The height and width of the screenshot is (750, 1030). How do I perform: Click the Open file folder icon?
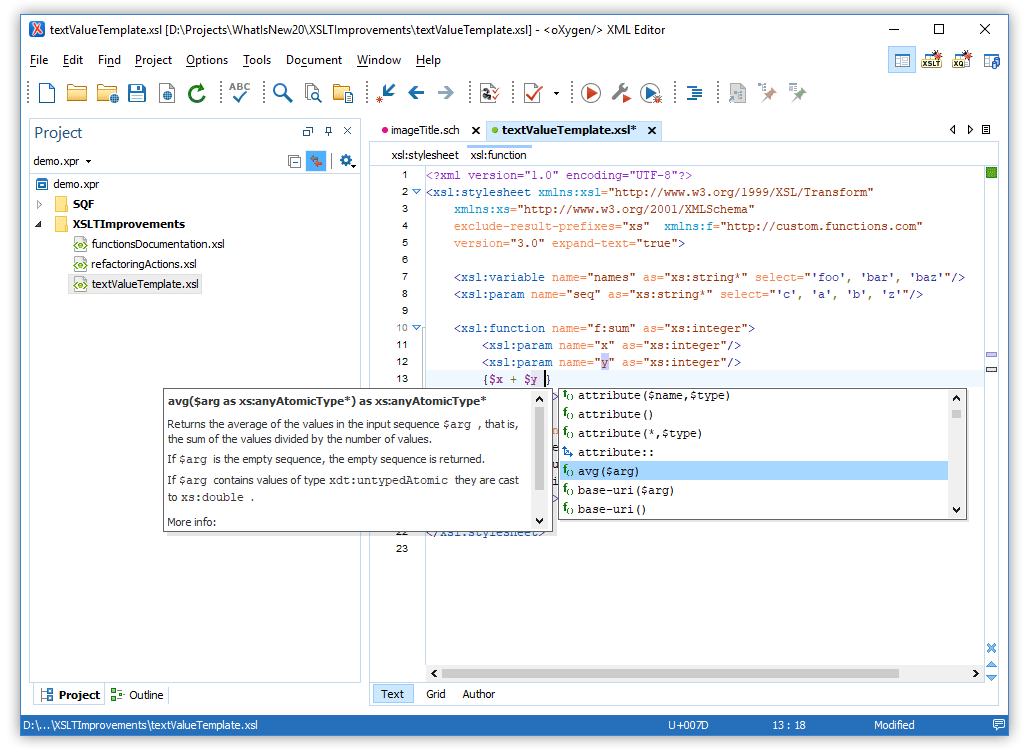pos(77,93)
